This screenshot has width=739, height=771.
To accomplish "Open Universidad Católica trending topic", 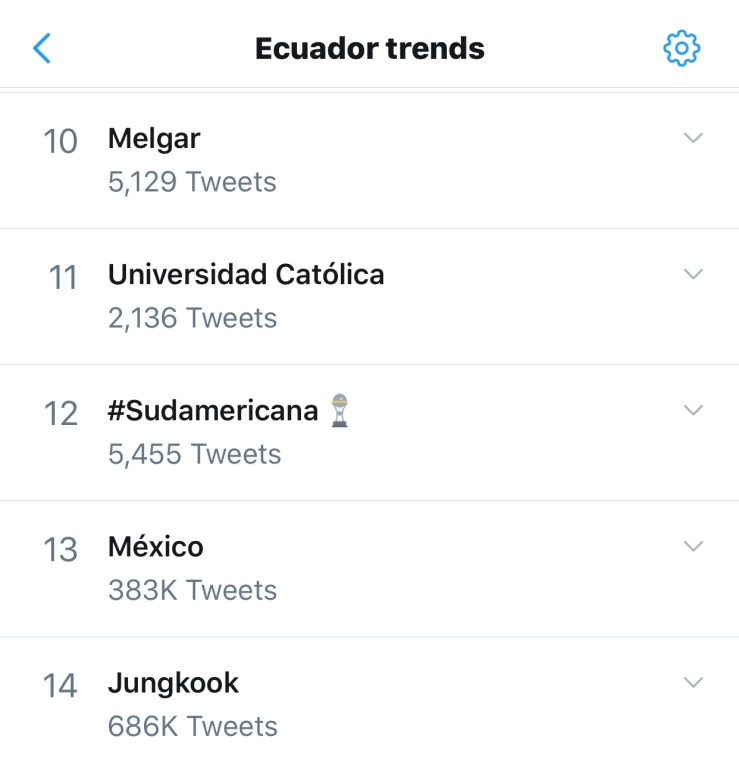I will (246, 275).
